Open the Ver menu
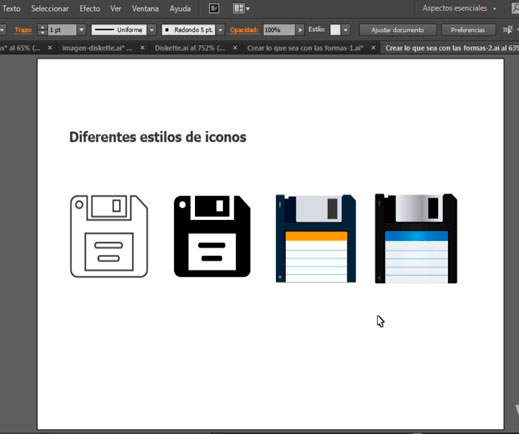 [116, 9]
